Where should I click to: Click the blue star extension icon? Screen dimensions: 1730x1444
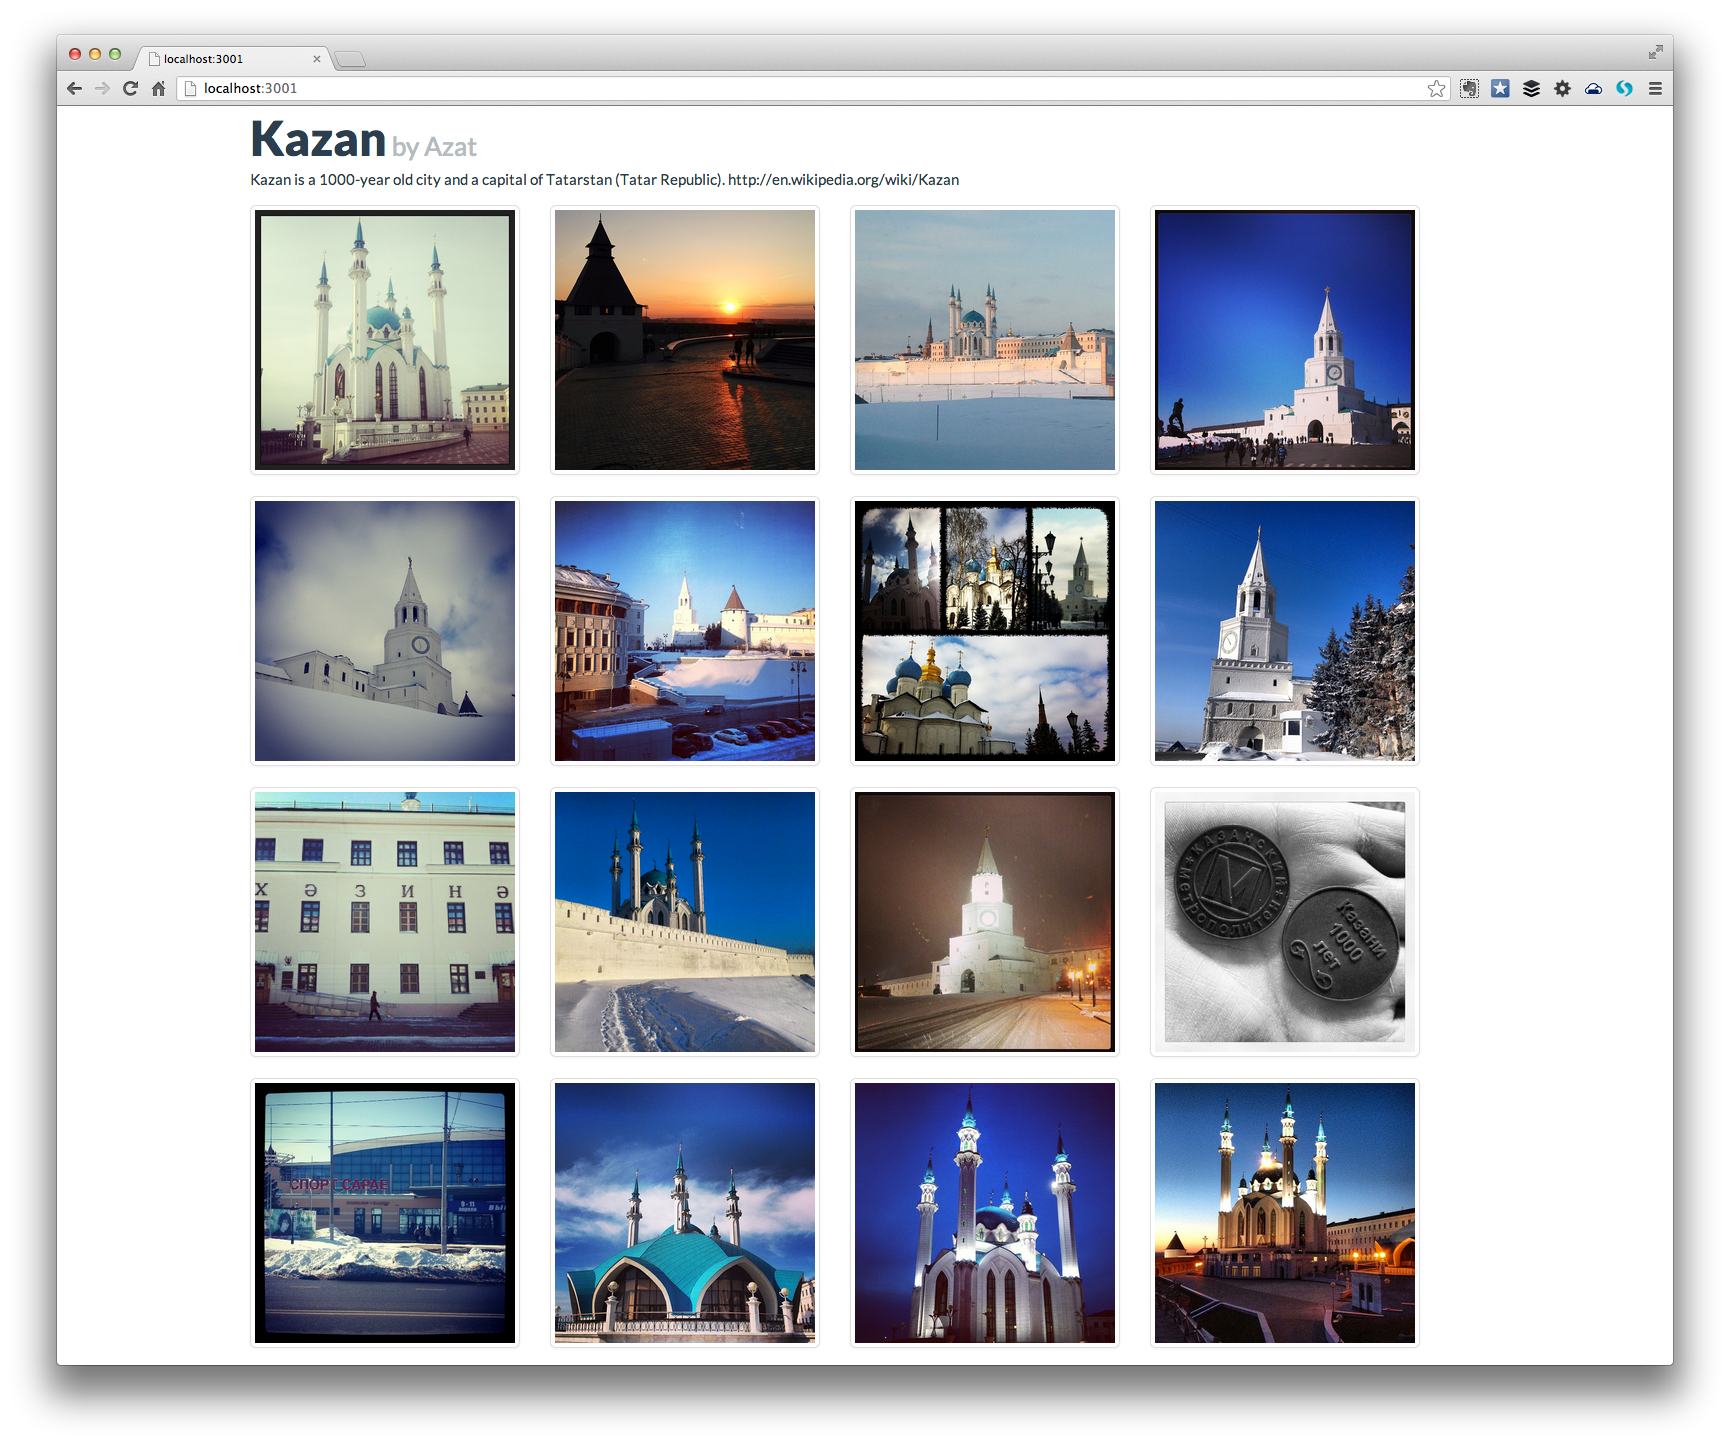pyautogui.click(x=1500, y=88)
